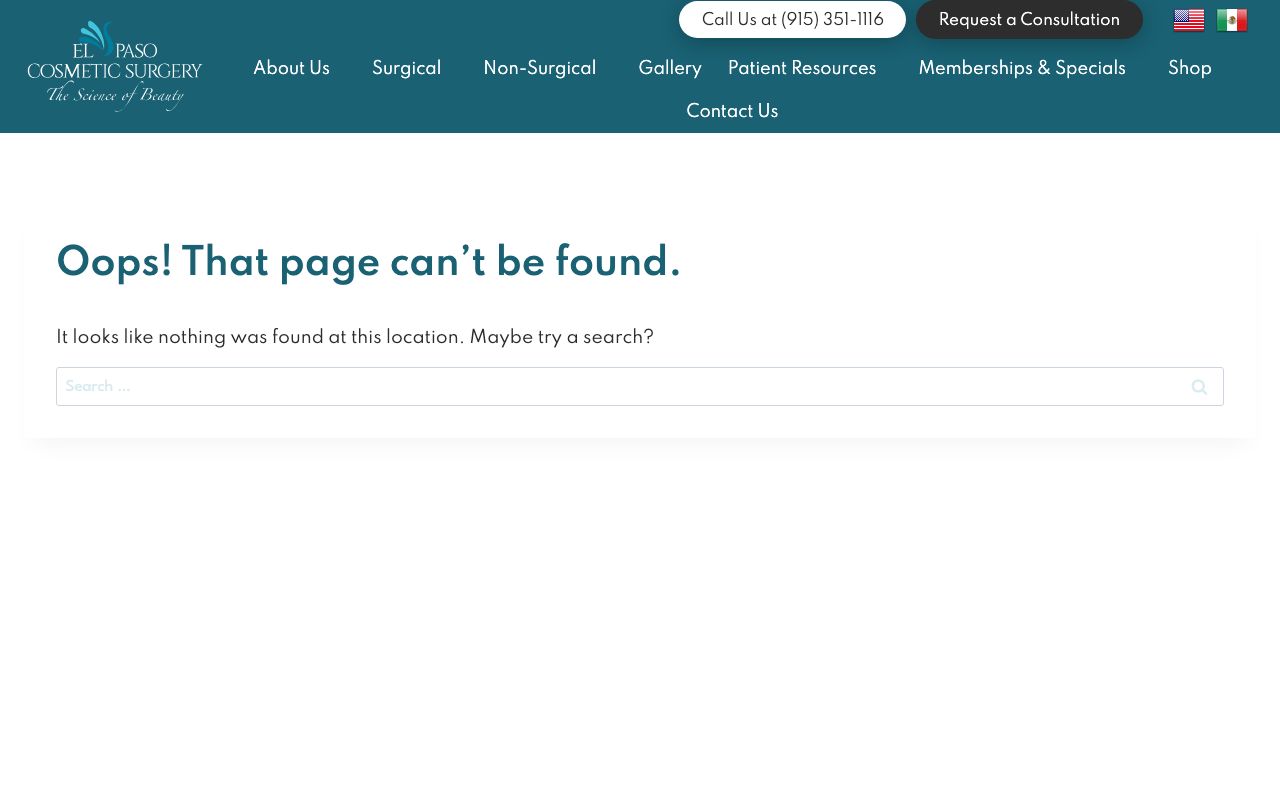Expand the Non-Surgical menu
The image size is (1280, 800).
pyautogui.click(x=539, y=69)
